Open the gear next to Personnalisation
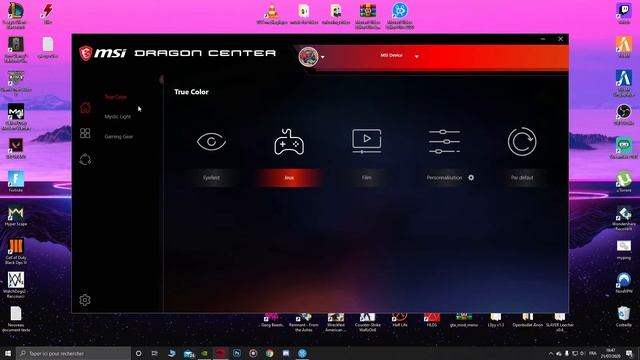Screen dimensions: 640x360 tap(471, 178)
